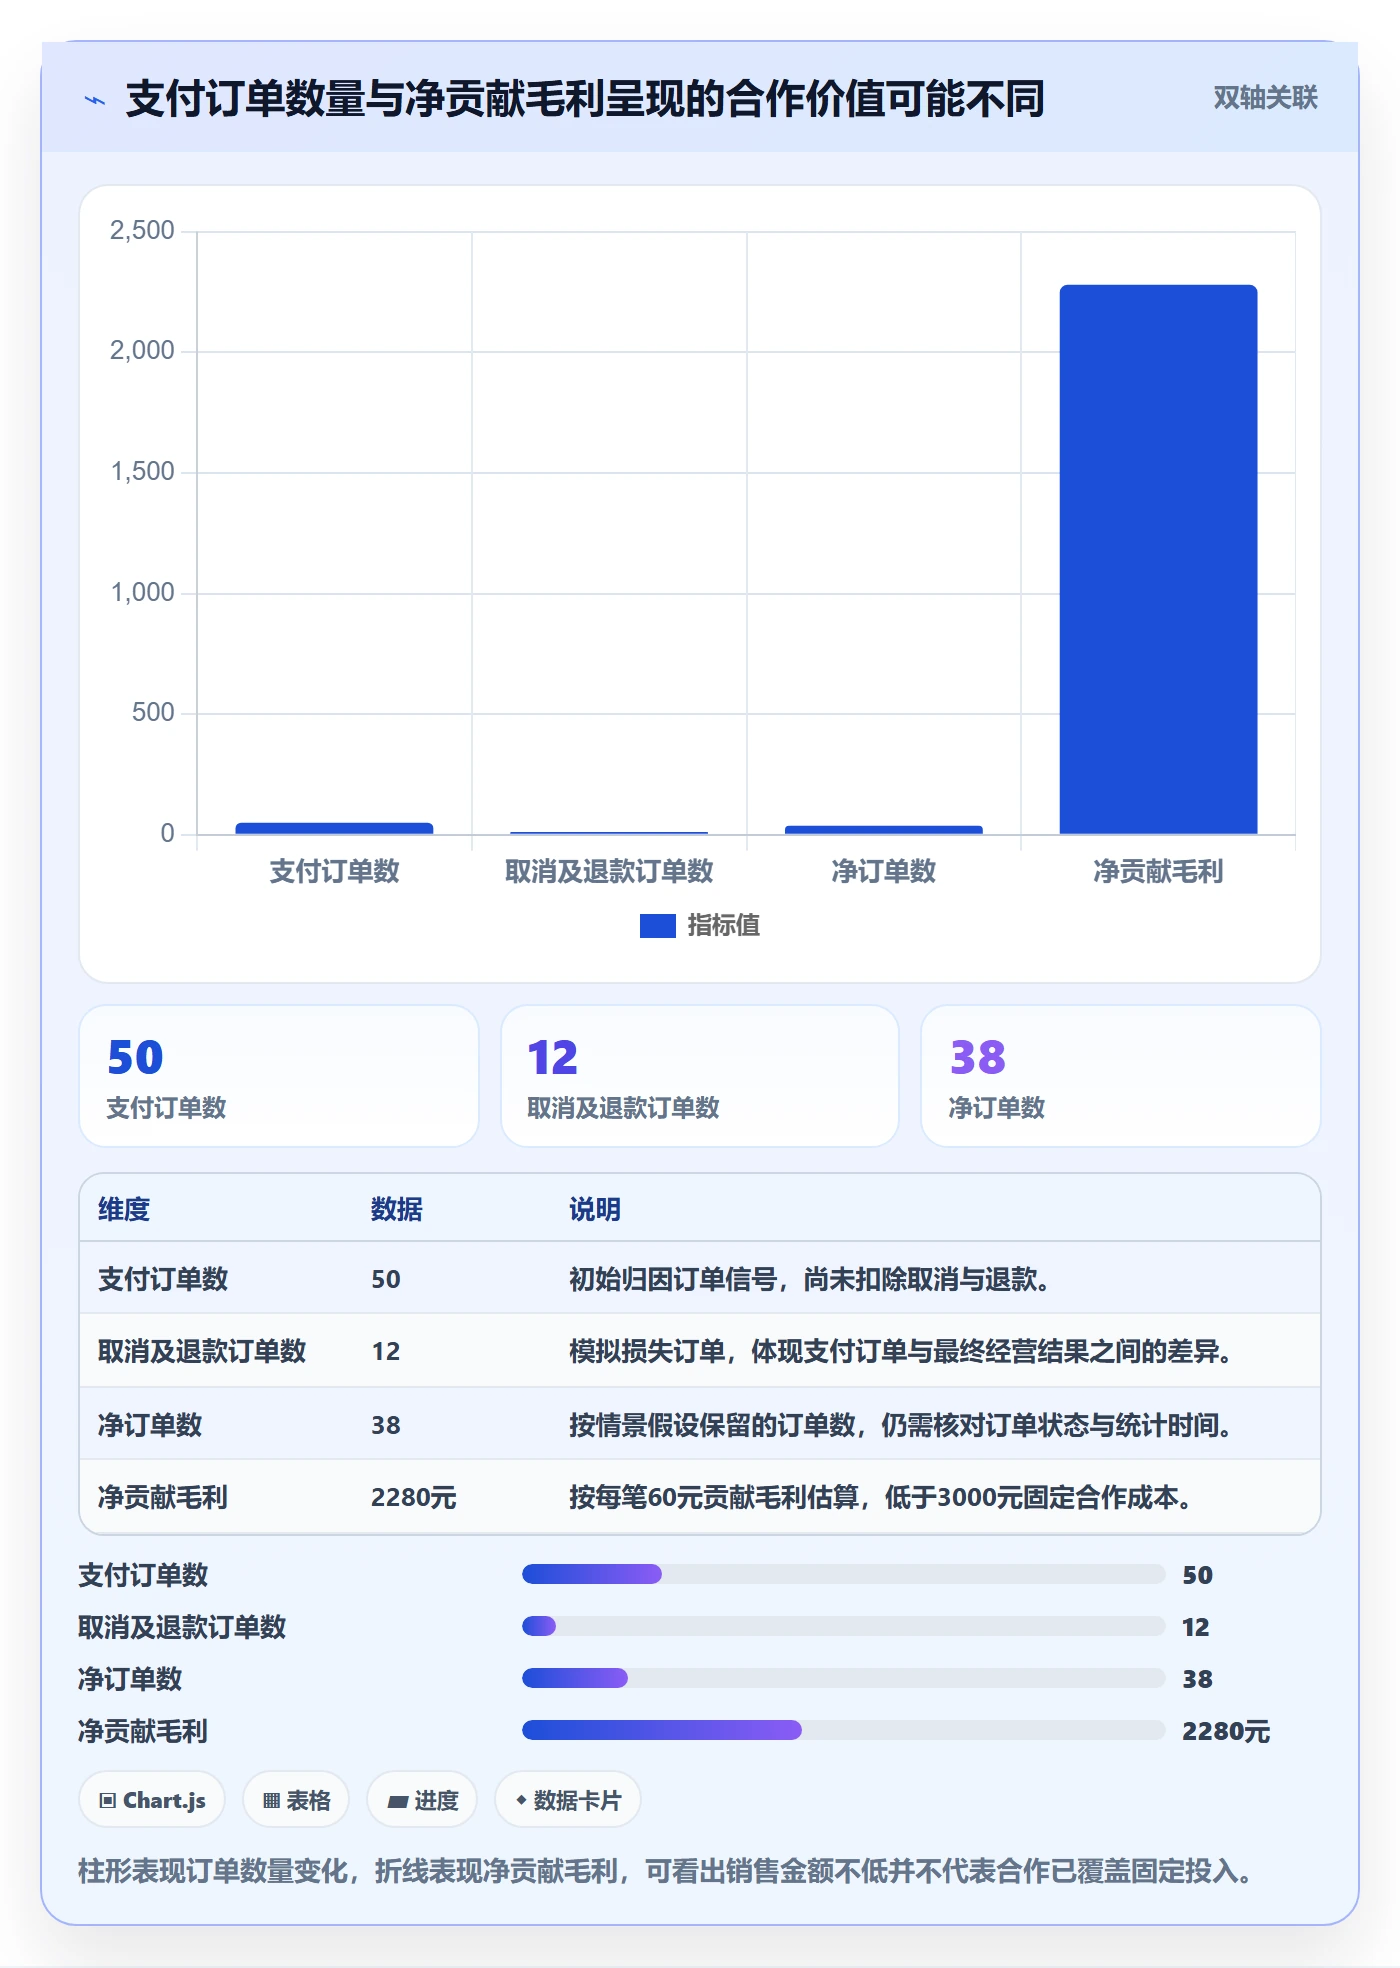1400x1968 pixels.
Task: Click the grid icon in 表格 chip
Action: (271, 1801)
